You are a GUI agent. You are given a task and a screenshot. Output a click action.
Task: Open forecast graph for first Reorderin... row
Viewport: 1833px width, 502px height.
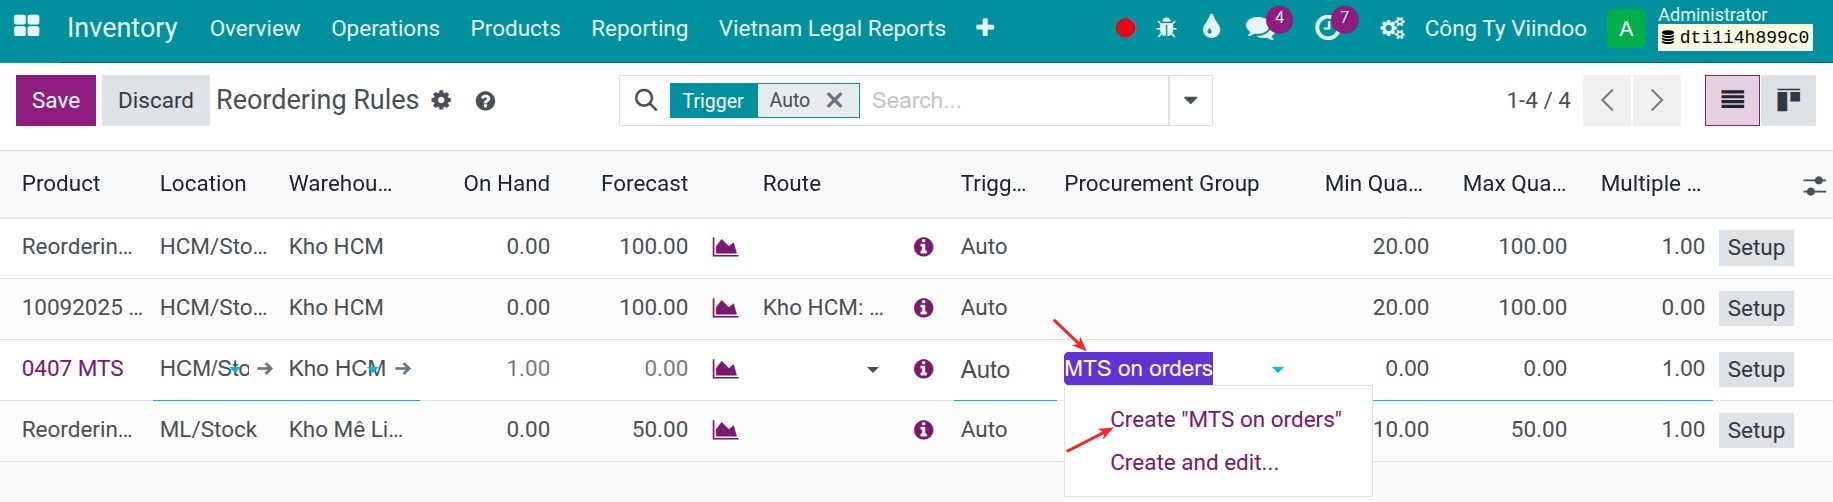coord(725,247)
